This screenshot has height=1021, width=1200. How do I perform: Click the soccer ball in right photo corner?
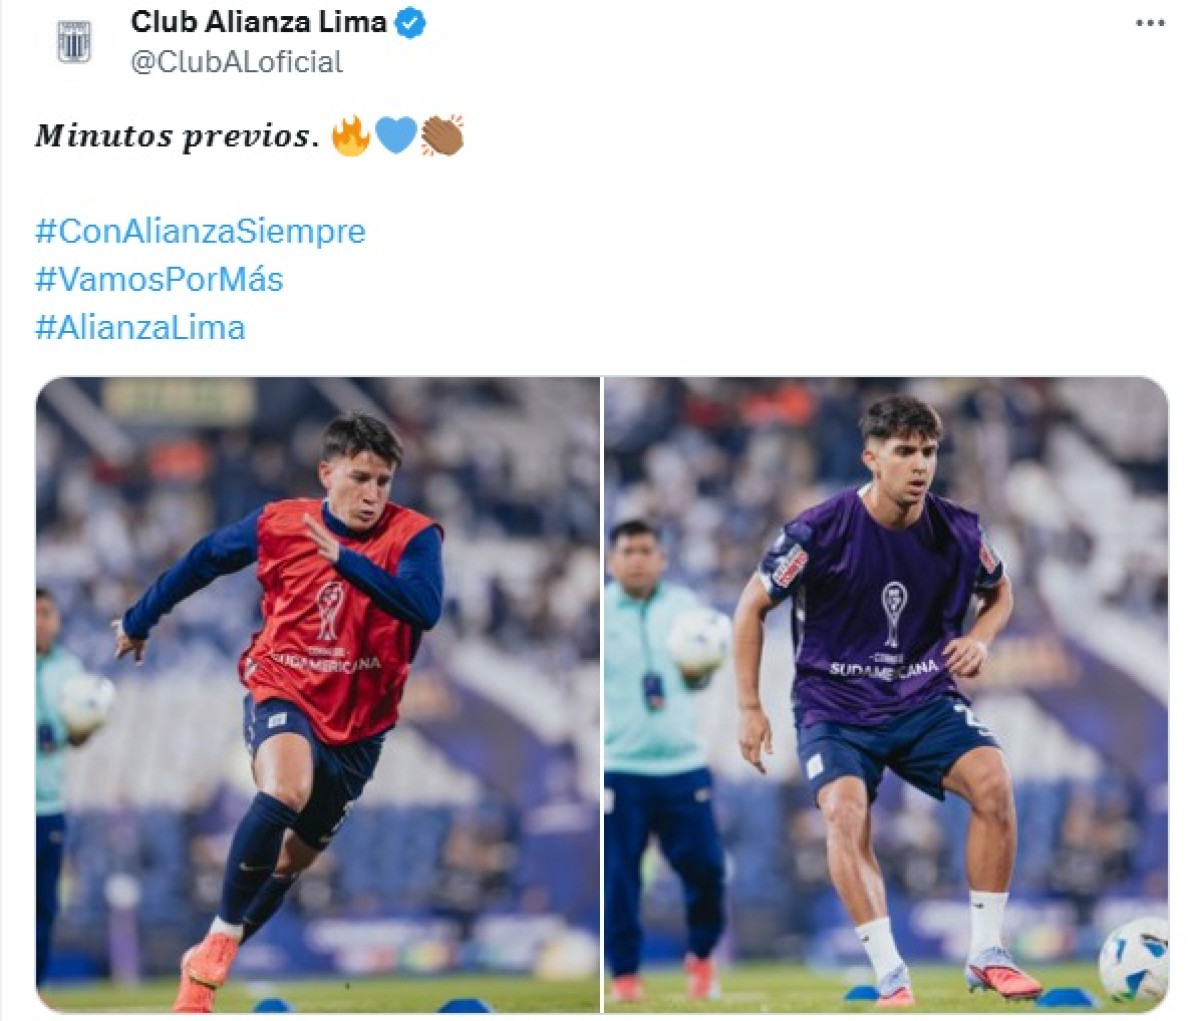(x=1134, y=959)
